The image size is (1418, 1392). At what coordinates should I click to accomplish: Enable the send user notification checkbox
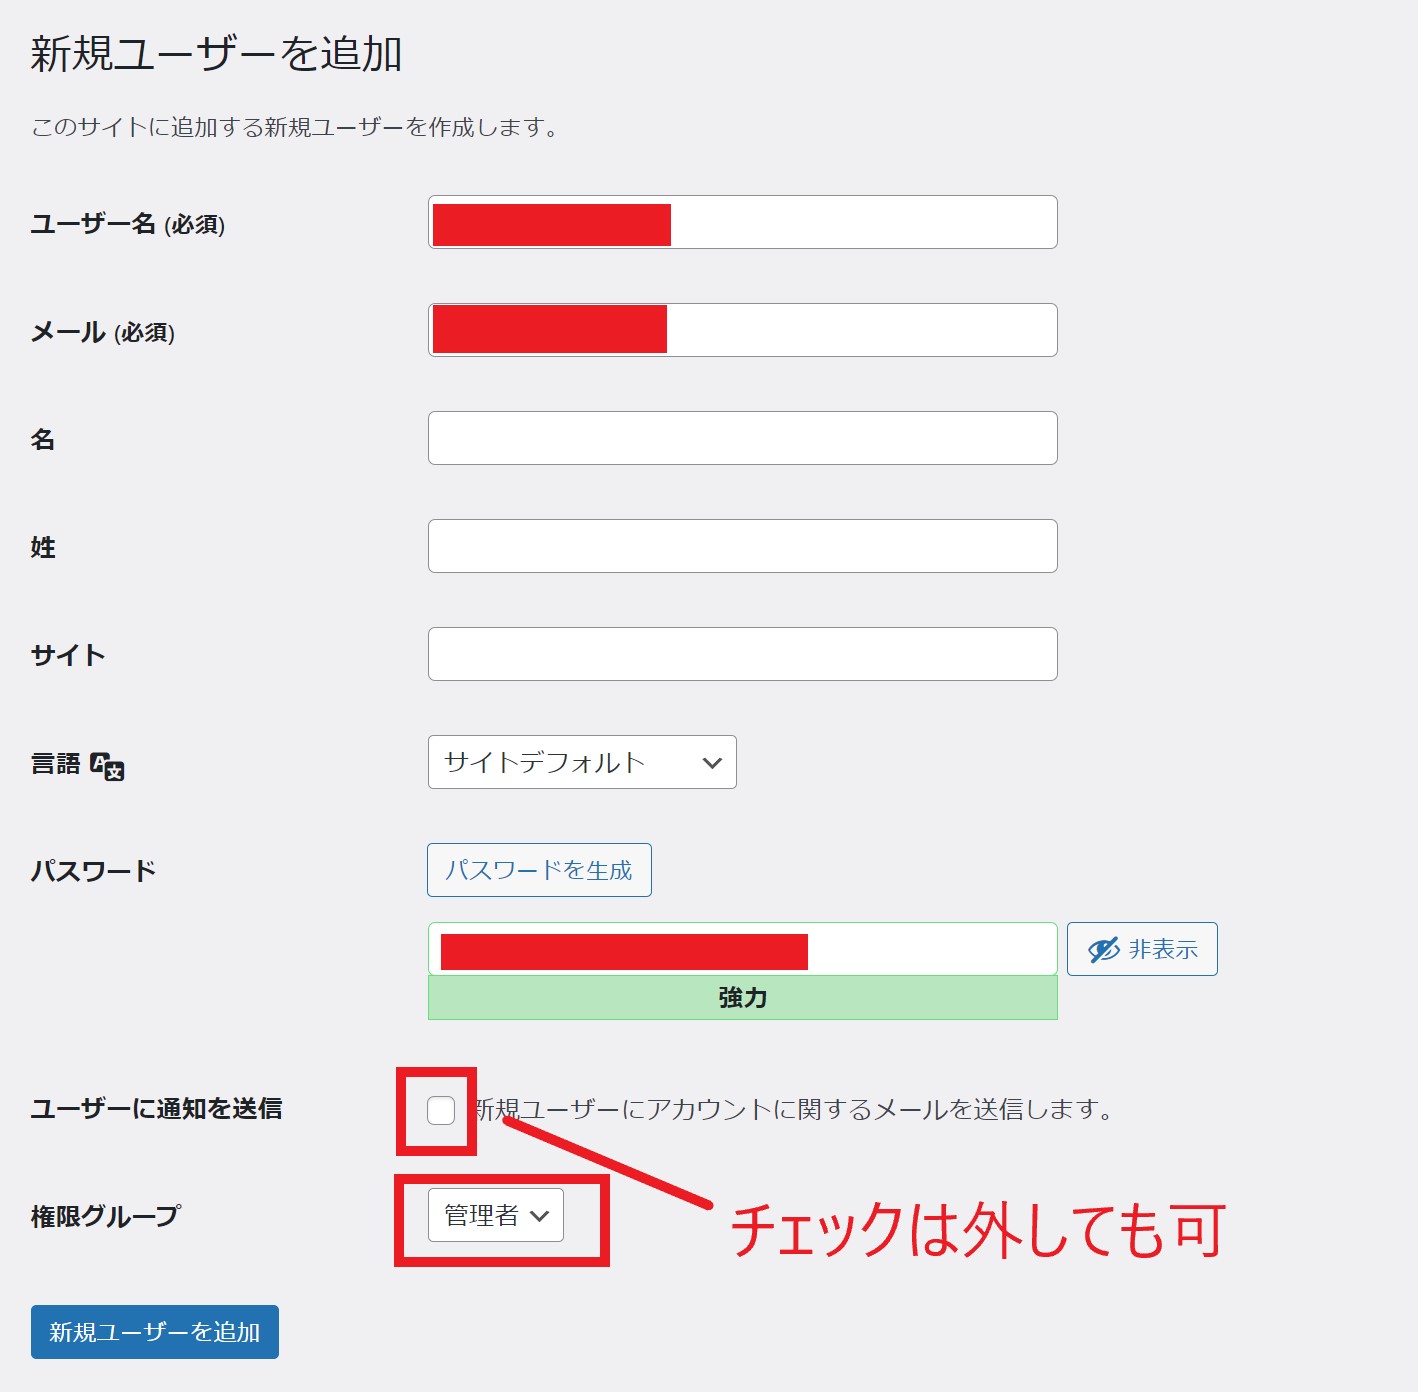pos(441,1110)
